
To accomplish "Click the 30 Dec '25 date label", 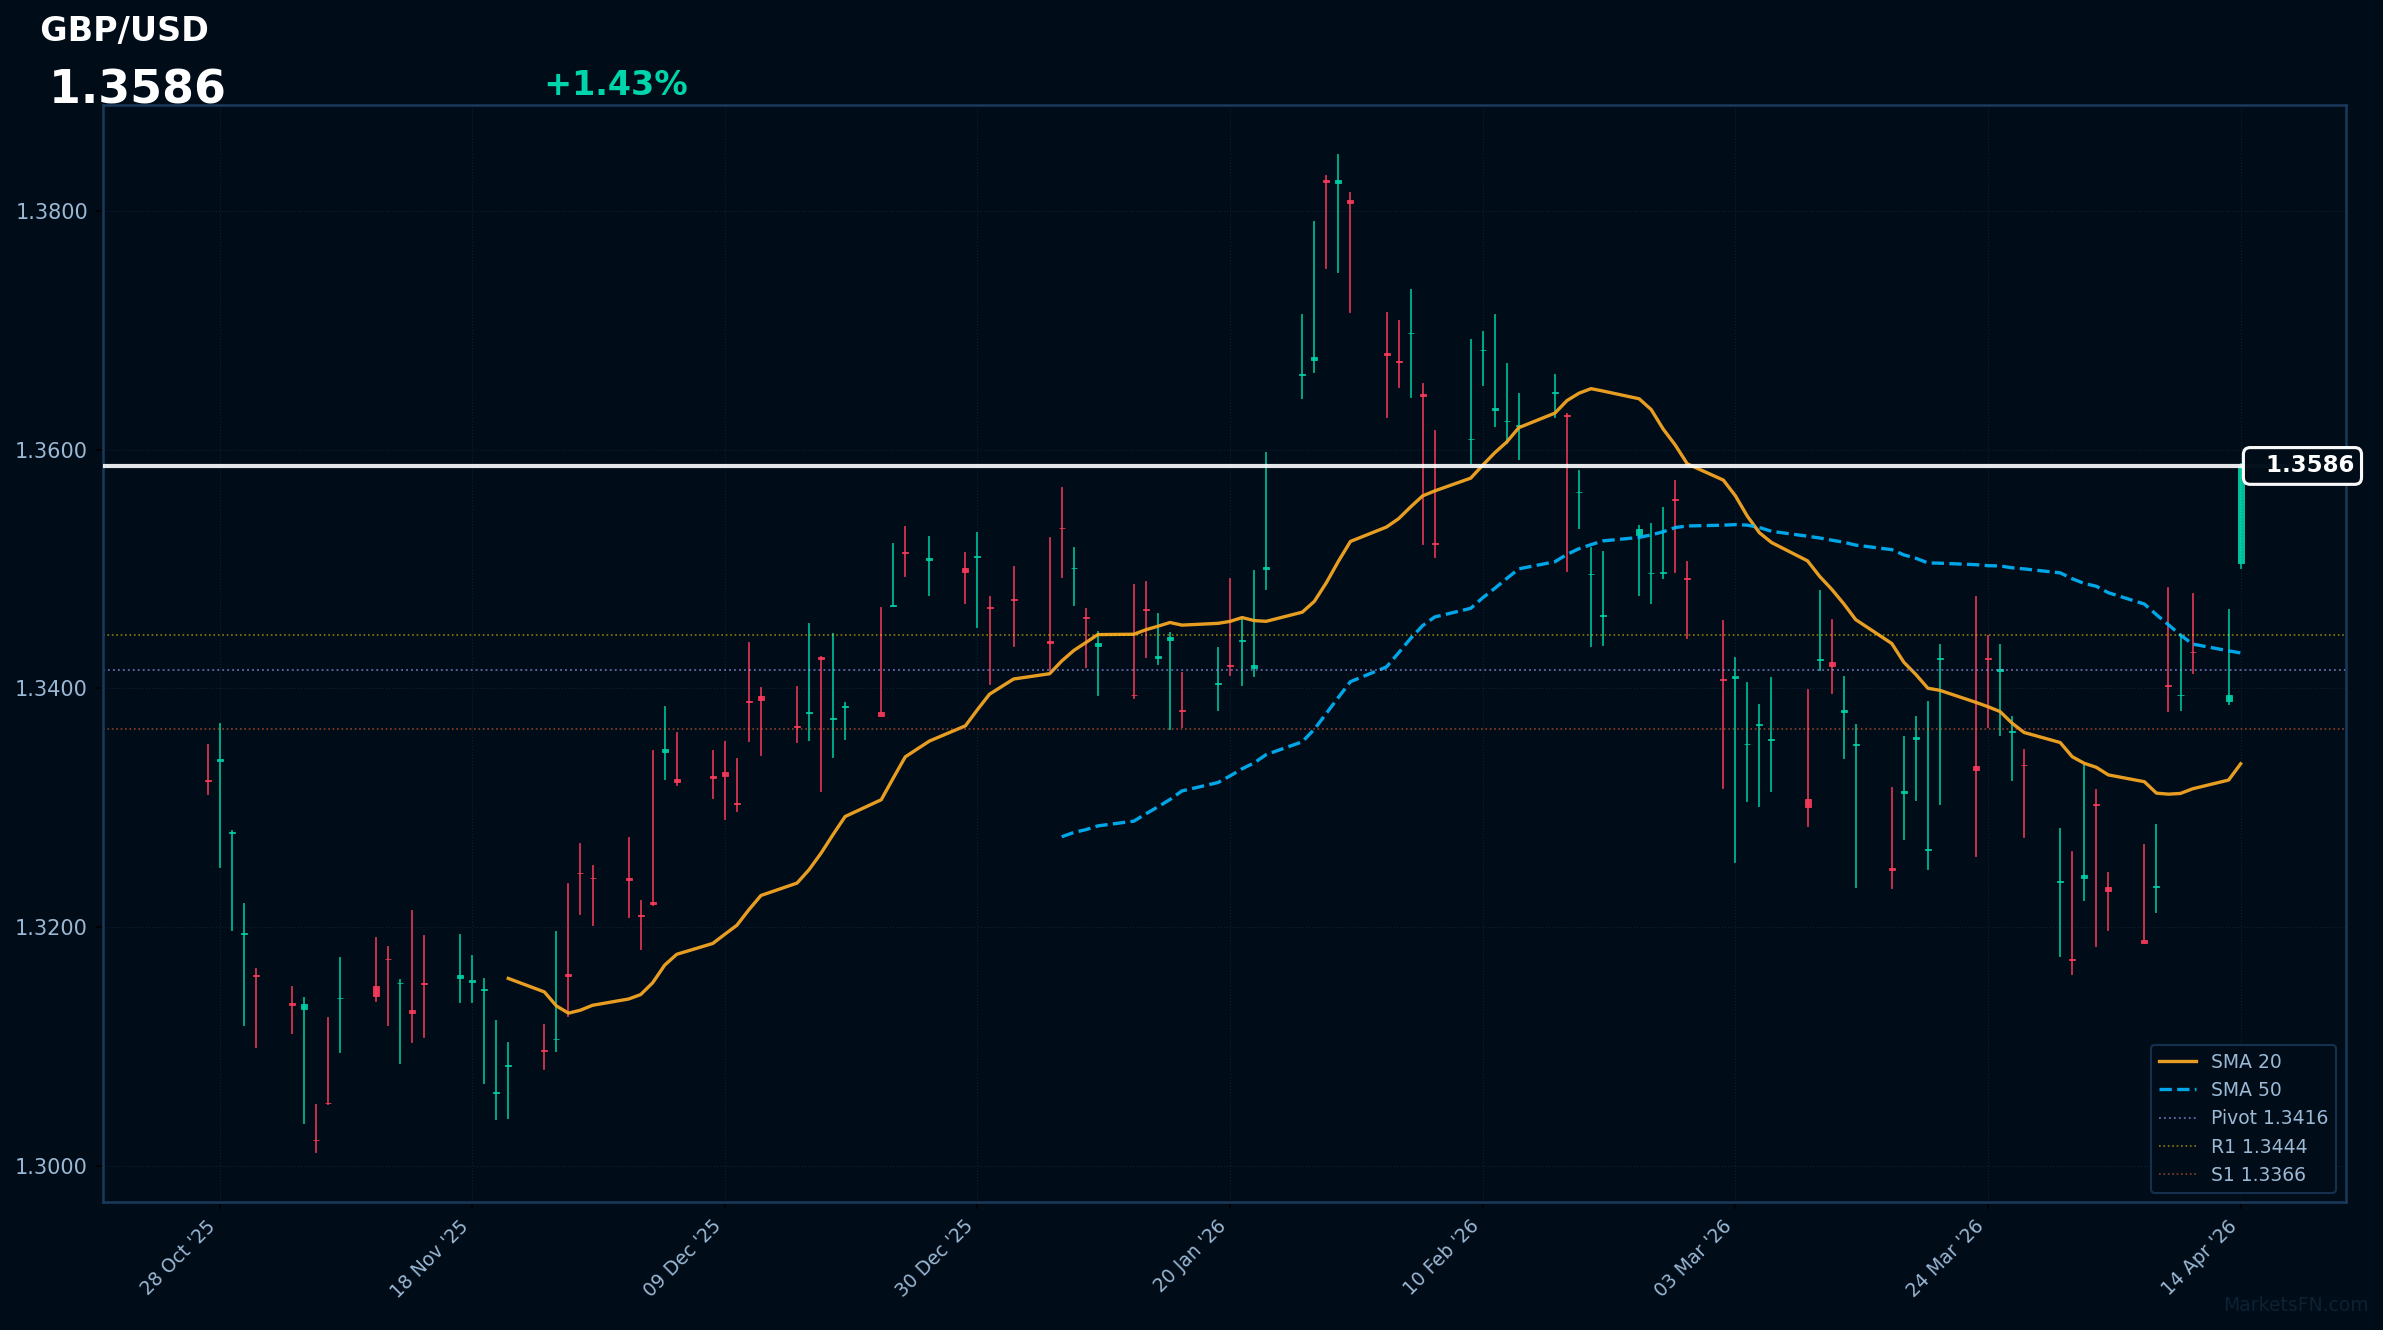I will click(x=934, y=1258).
